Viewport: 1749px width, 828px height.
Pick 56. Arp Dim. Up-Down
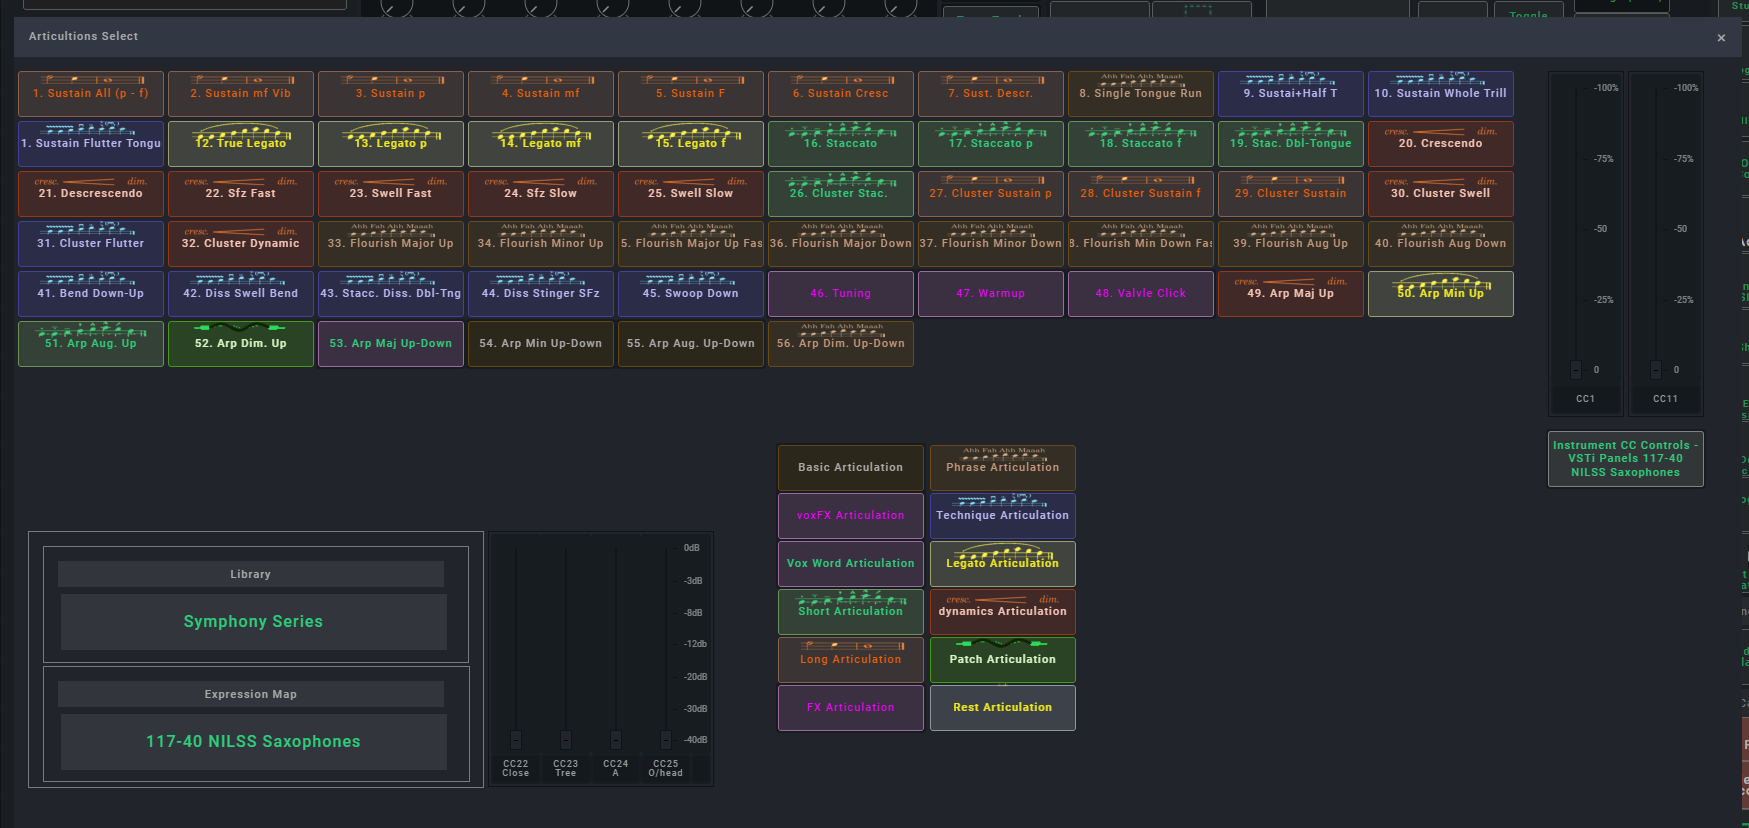841,344
